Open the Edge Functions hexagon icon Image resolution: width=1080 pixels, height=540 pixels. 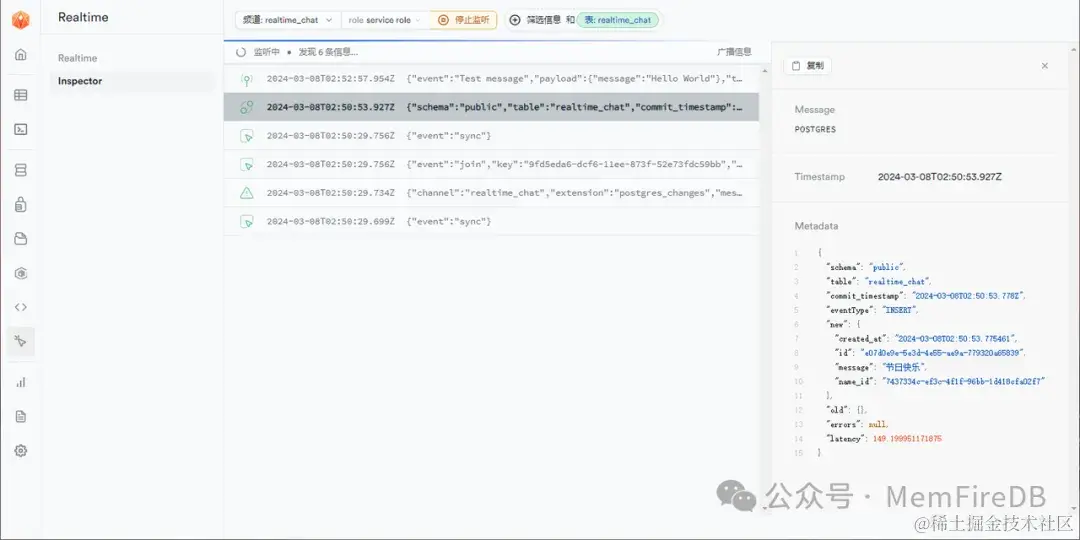21,273
